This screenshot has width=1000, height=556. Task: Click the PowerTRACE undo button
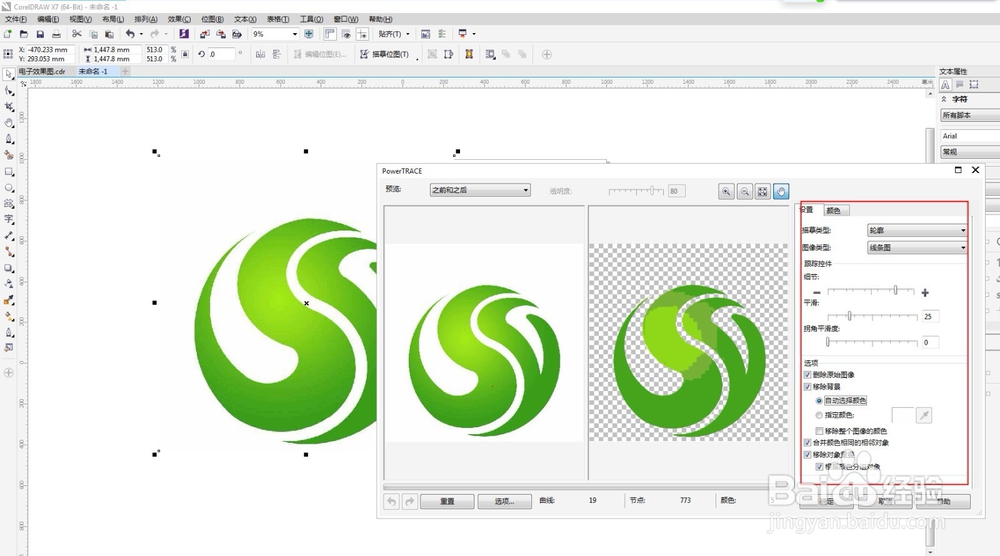(x=391, y=502)
